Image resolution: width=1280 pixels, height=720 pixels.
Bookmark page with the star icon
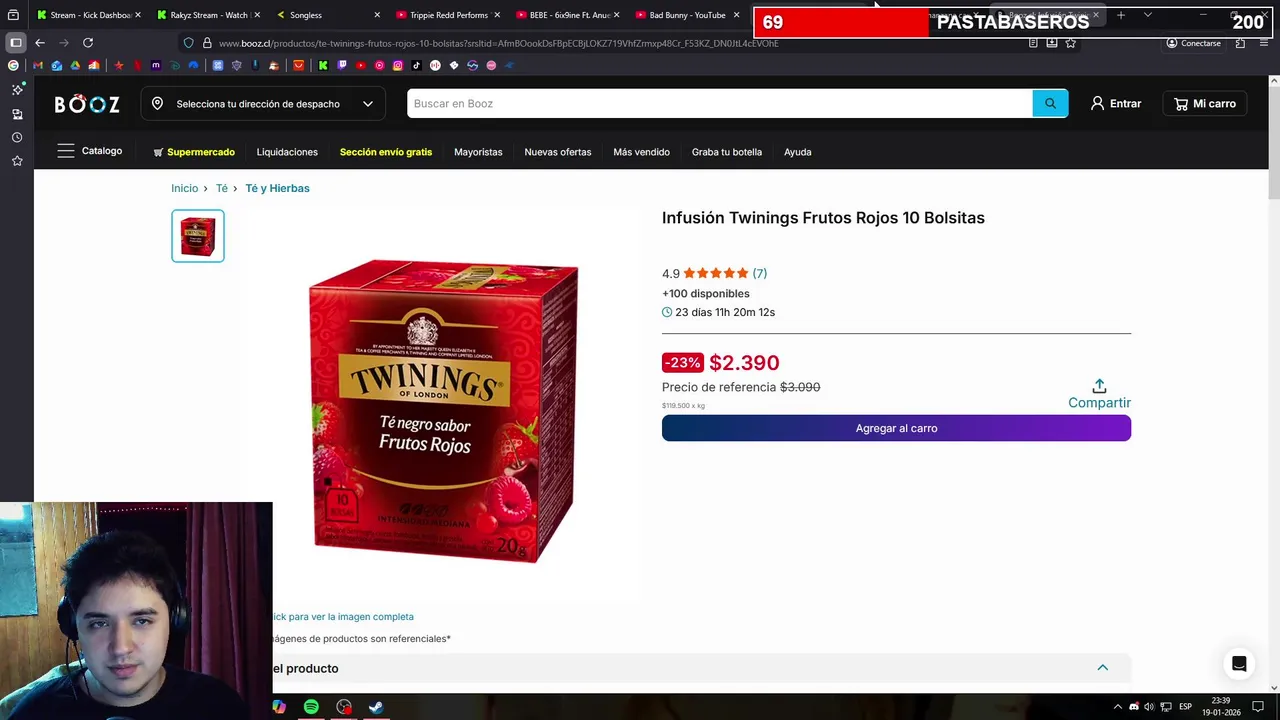tap(1070, 43)
